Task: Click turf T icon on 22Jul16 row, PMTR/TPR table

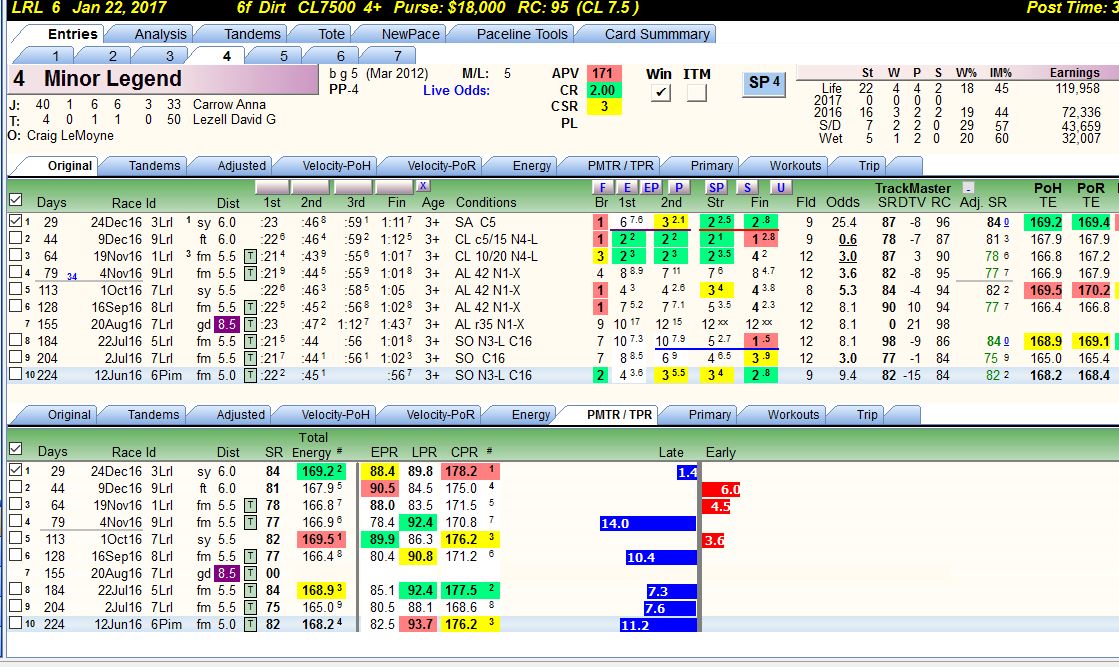Action: [250, 591]
